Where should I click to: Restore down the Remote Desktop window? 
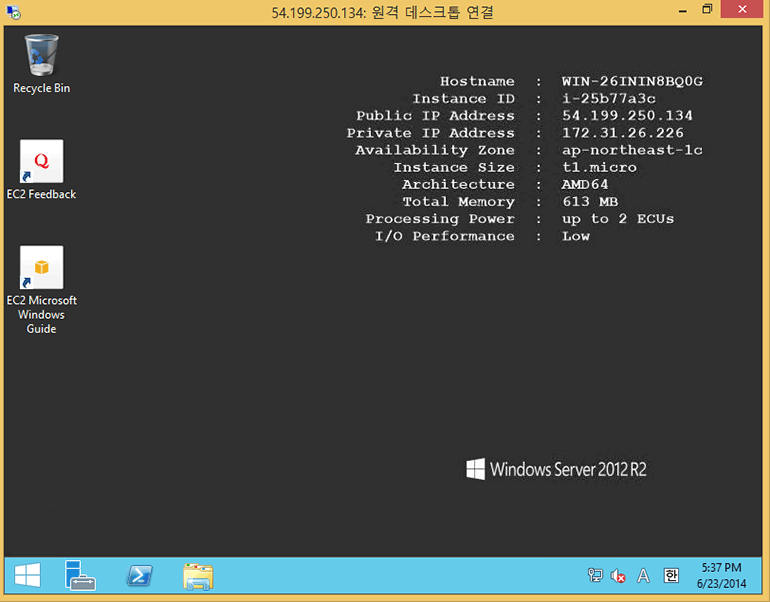pos(707,10)
